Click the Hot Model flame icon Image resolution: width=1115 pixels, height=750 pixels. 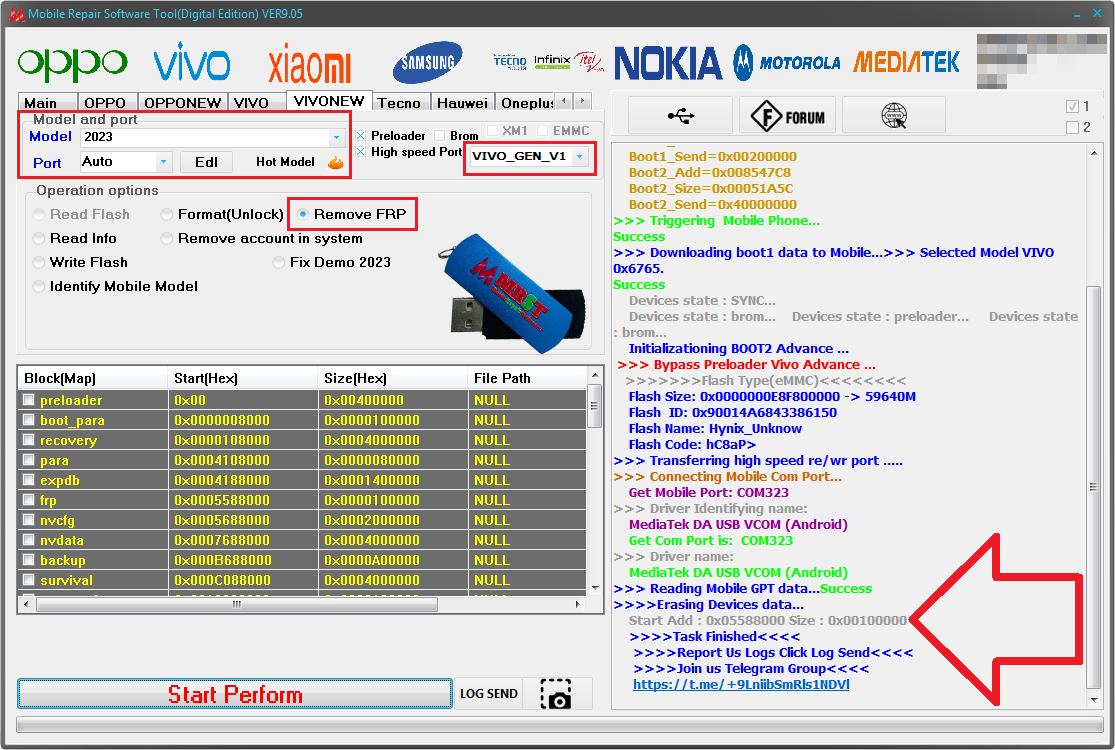(x=336, y=163)
